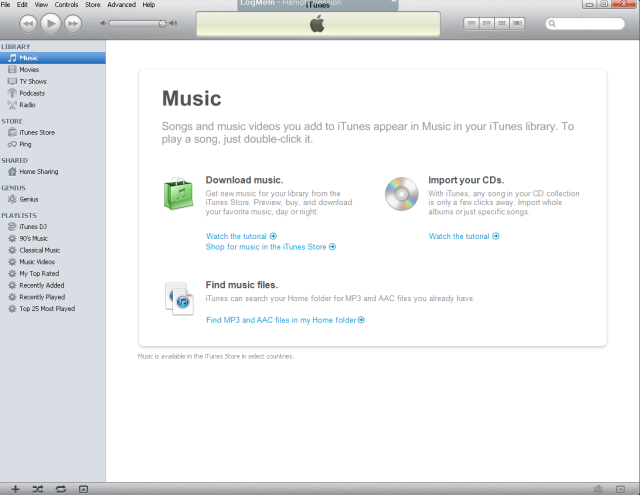Viewport: 640px width, 495px height.
Task: Toggle the Genius sidebar button at bottom right
Action: 620,489
